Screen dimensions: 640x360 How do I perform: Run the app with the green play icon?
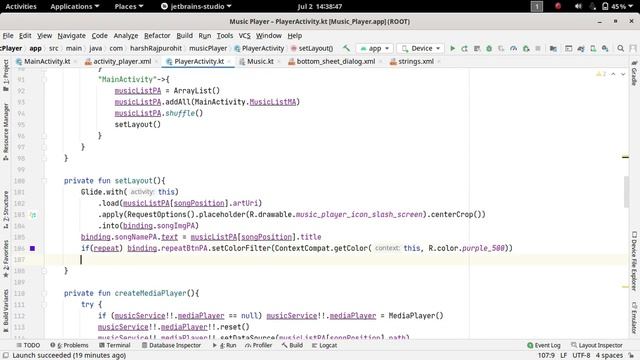(x=452, y=48)
